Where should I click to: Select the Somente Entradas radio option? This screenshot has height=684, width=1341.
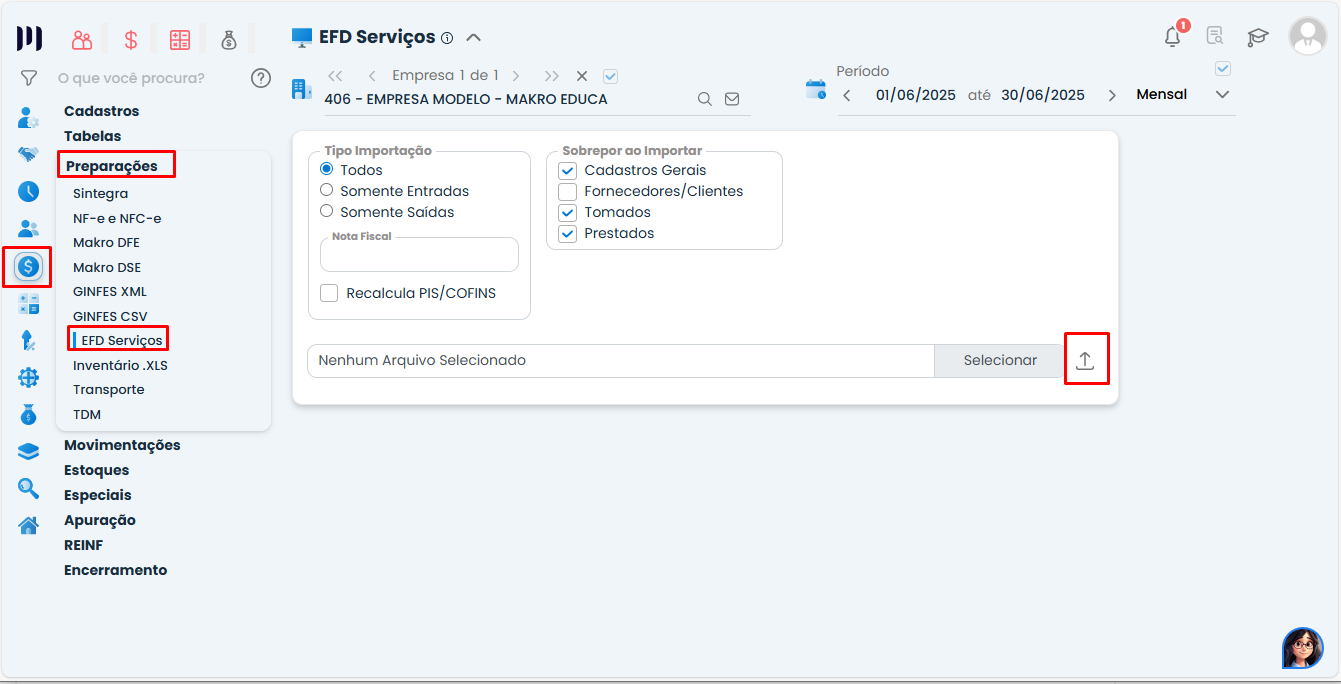pyautogui.click(x=326, y=190)
